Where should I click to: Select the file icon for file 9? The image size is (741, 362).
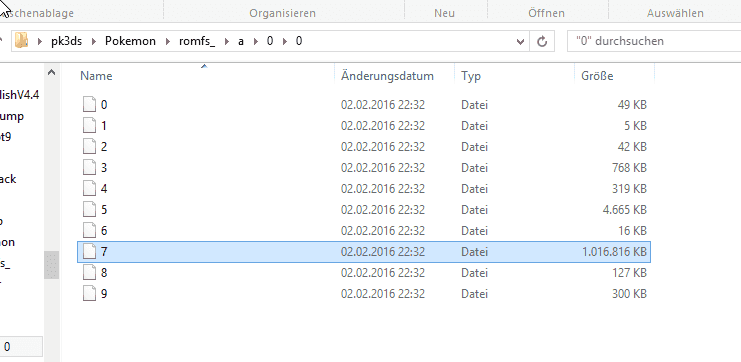click(x=89, y=293)
